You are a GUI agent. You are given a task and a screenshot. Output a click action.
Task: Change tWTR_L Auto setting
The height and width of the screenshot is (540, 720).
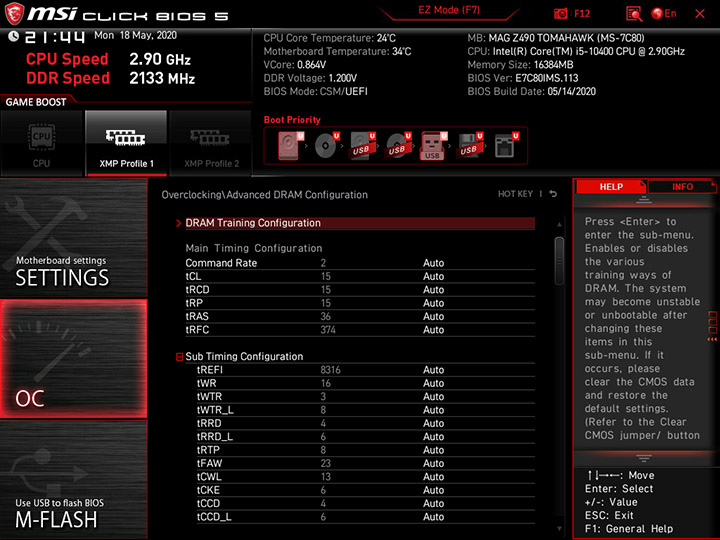click(433, 410)
